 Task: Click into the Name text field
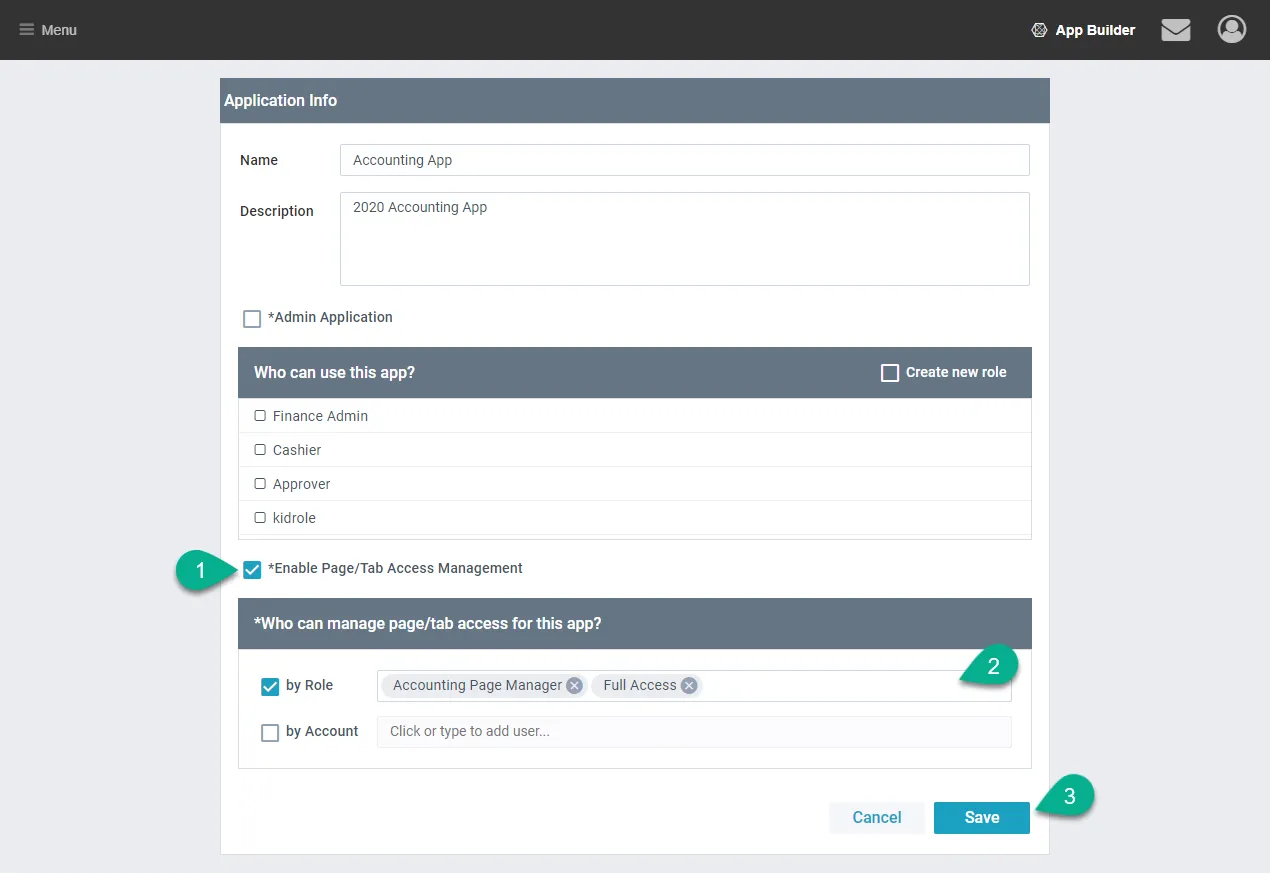(684, 160)
